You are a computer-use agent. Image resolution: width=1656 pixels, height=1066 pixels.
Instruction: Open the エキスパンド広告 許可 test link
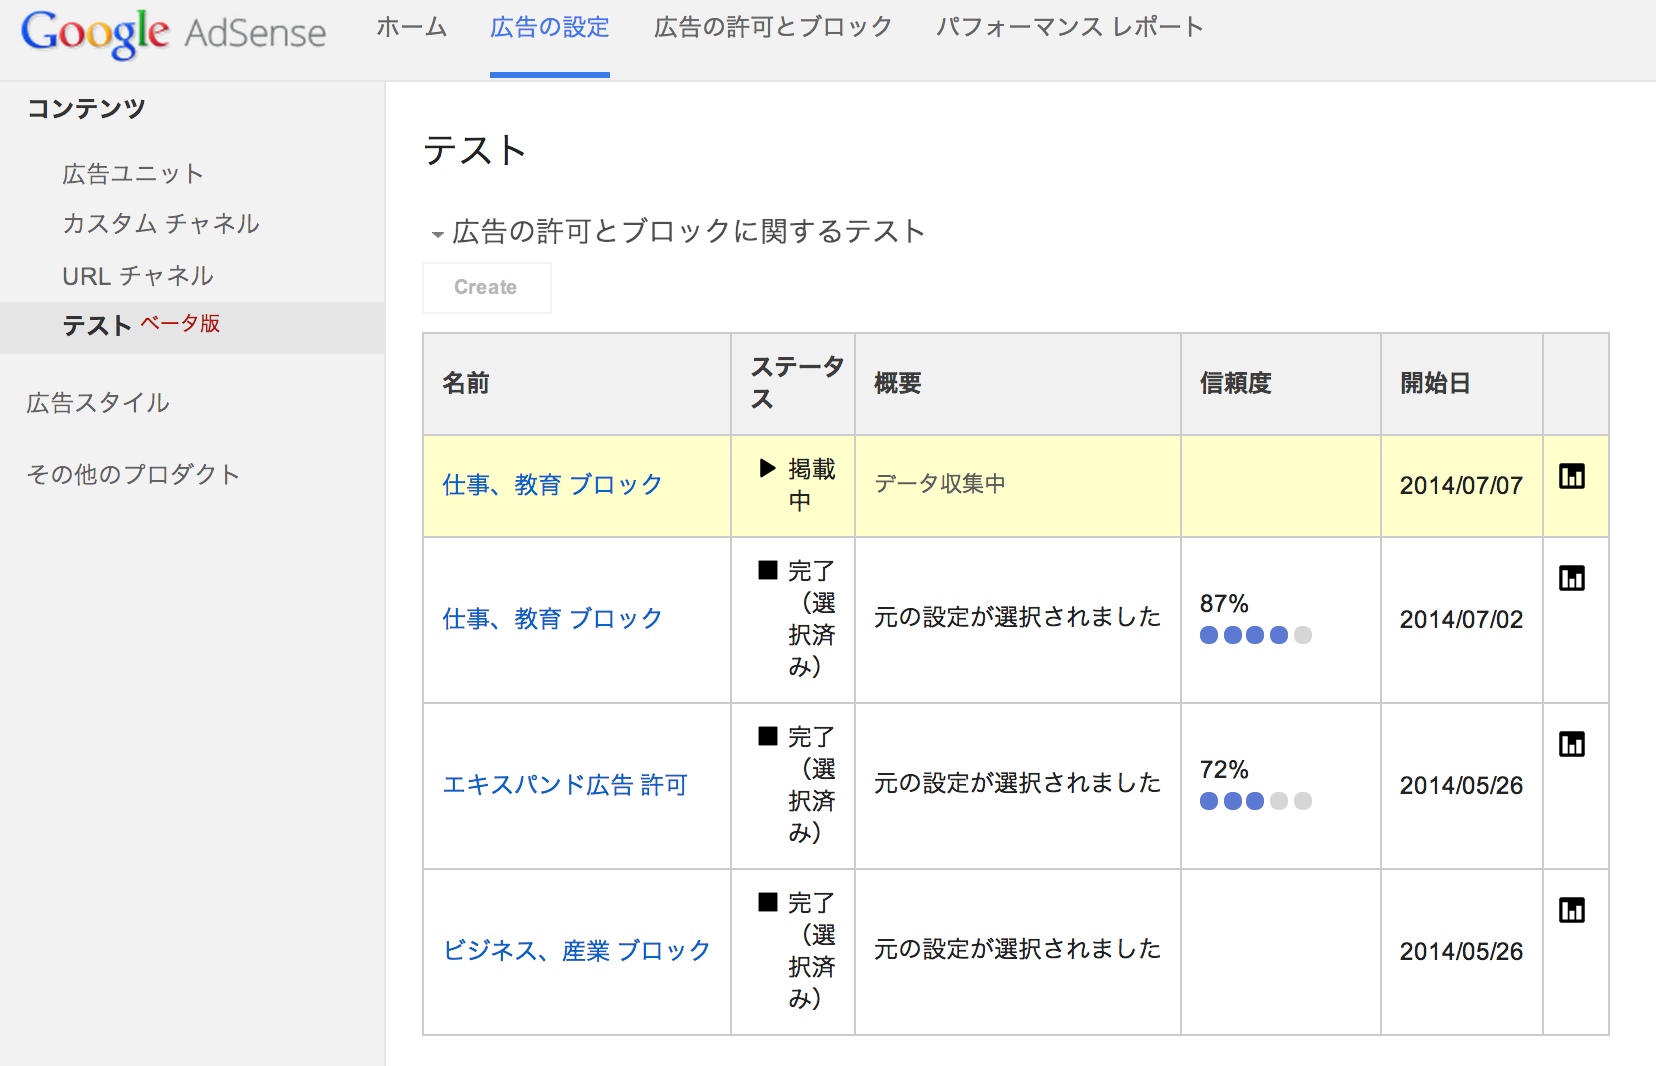tap(565, 785)
